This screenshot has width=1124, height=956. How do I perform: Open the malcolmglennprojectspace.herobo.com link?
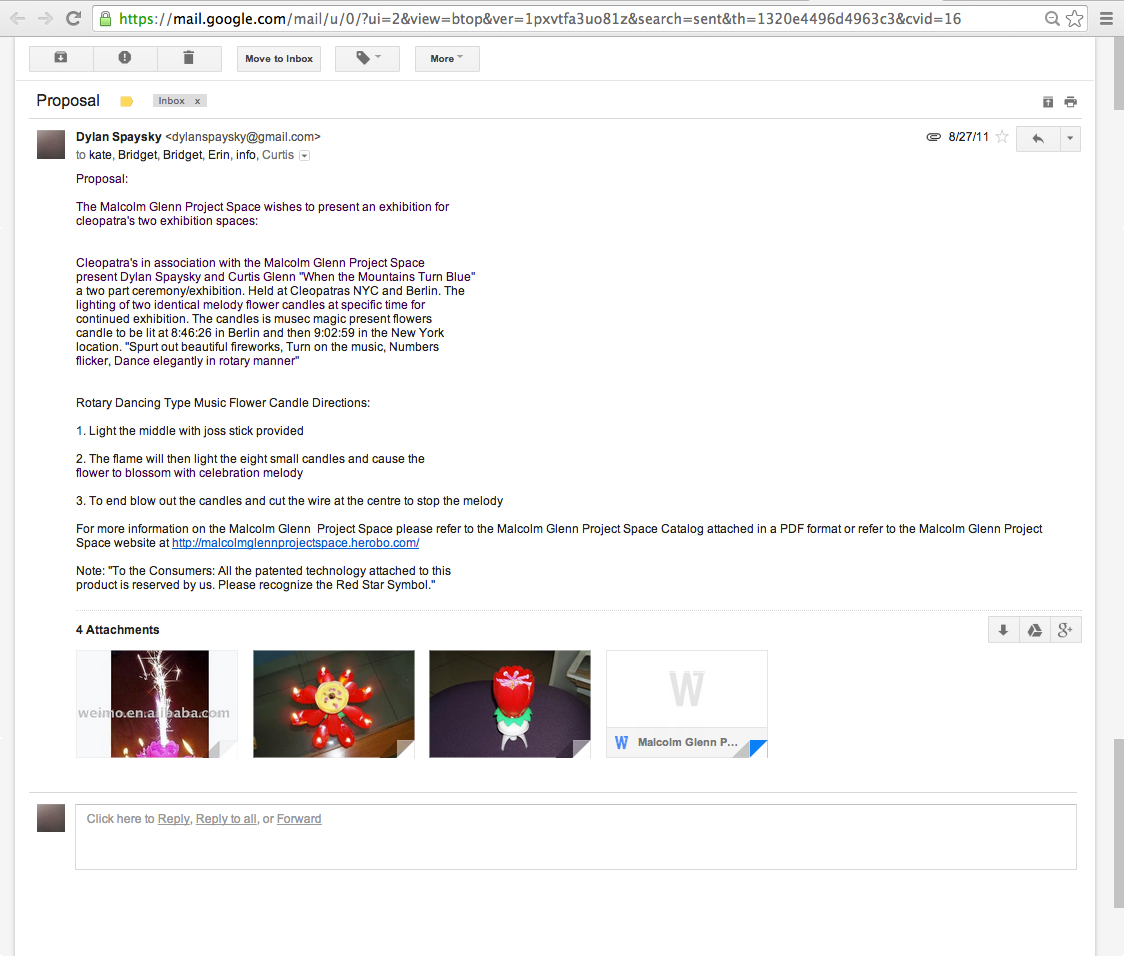click(x=295, y=543)
